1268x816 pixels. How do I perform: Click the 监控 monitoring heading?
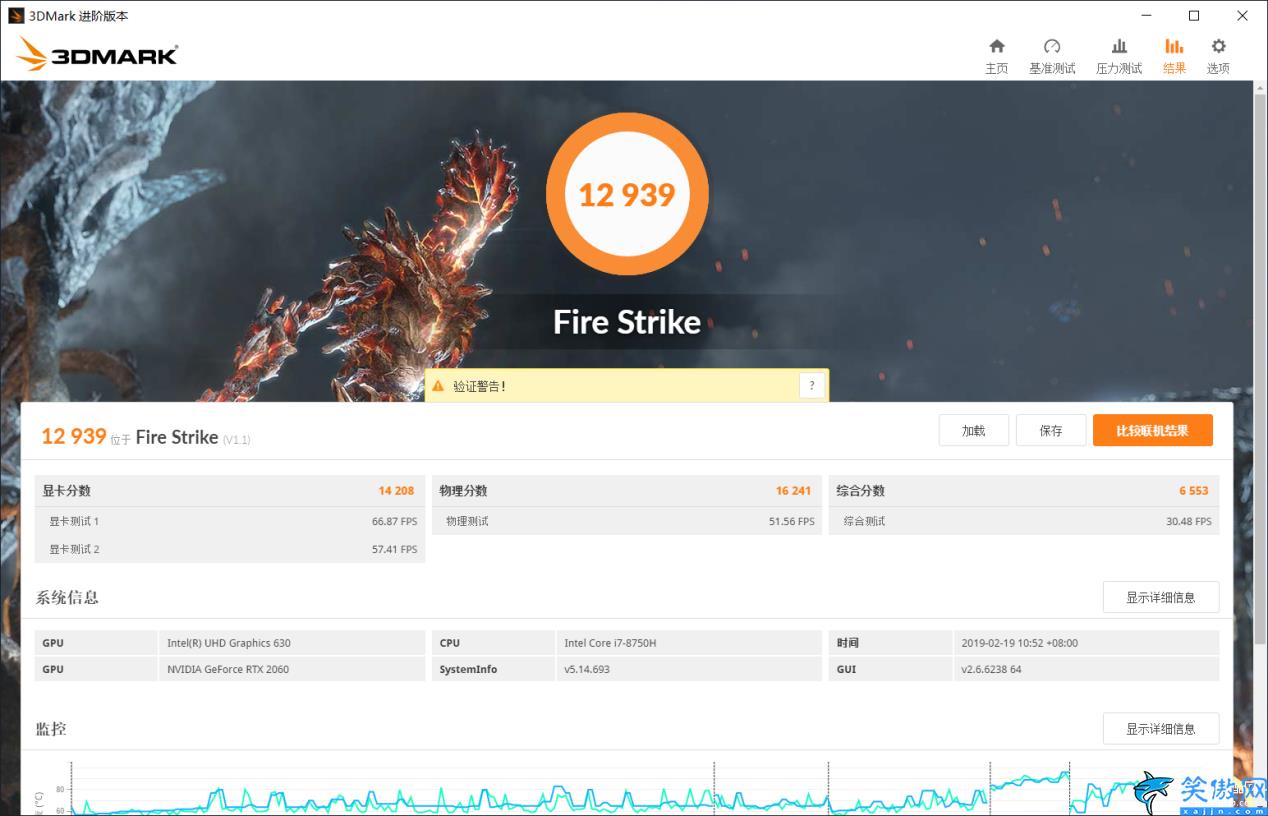tap(51, 729)
